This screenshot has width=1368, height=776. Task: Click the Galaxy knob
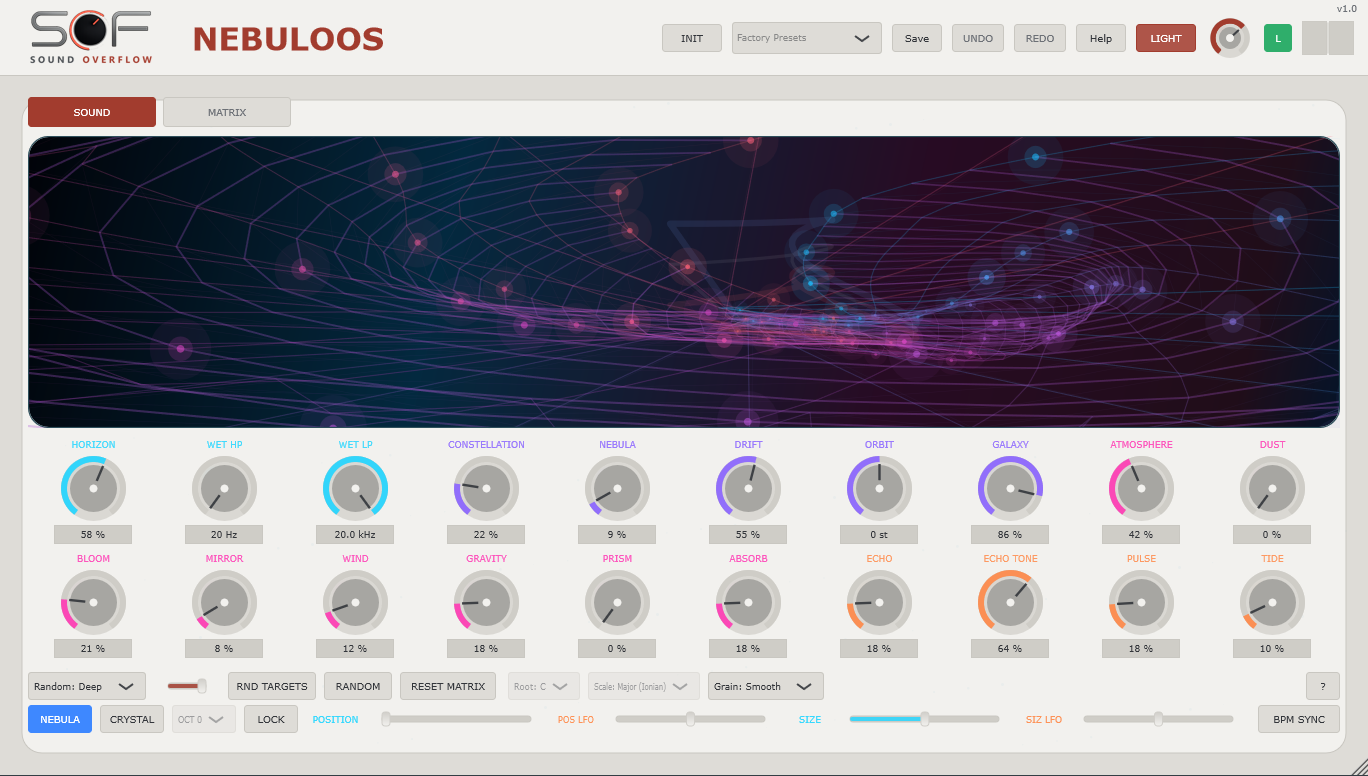[x=1010, y=489]
